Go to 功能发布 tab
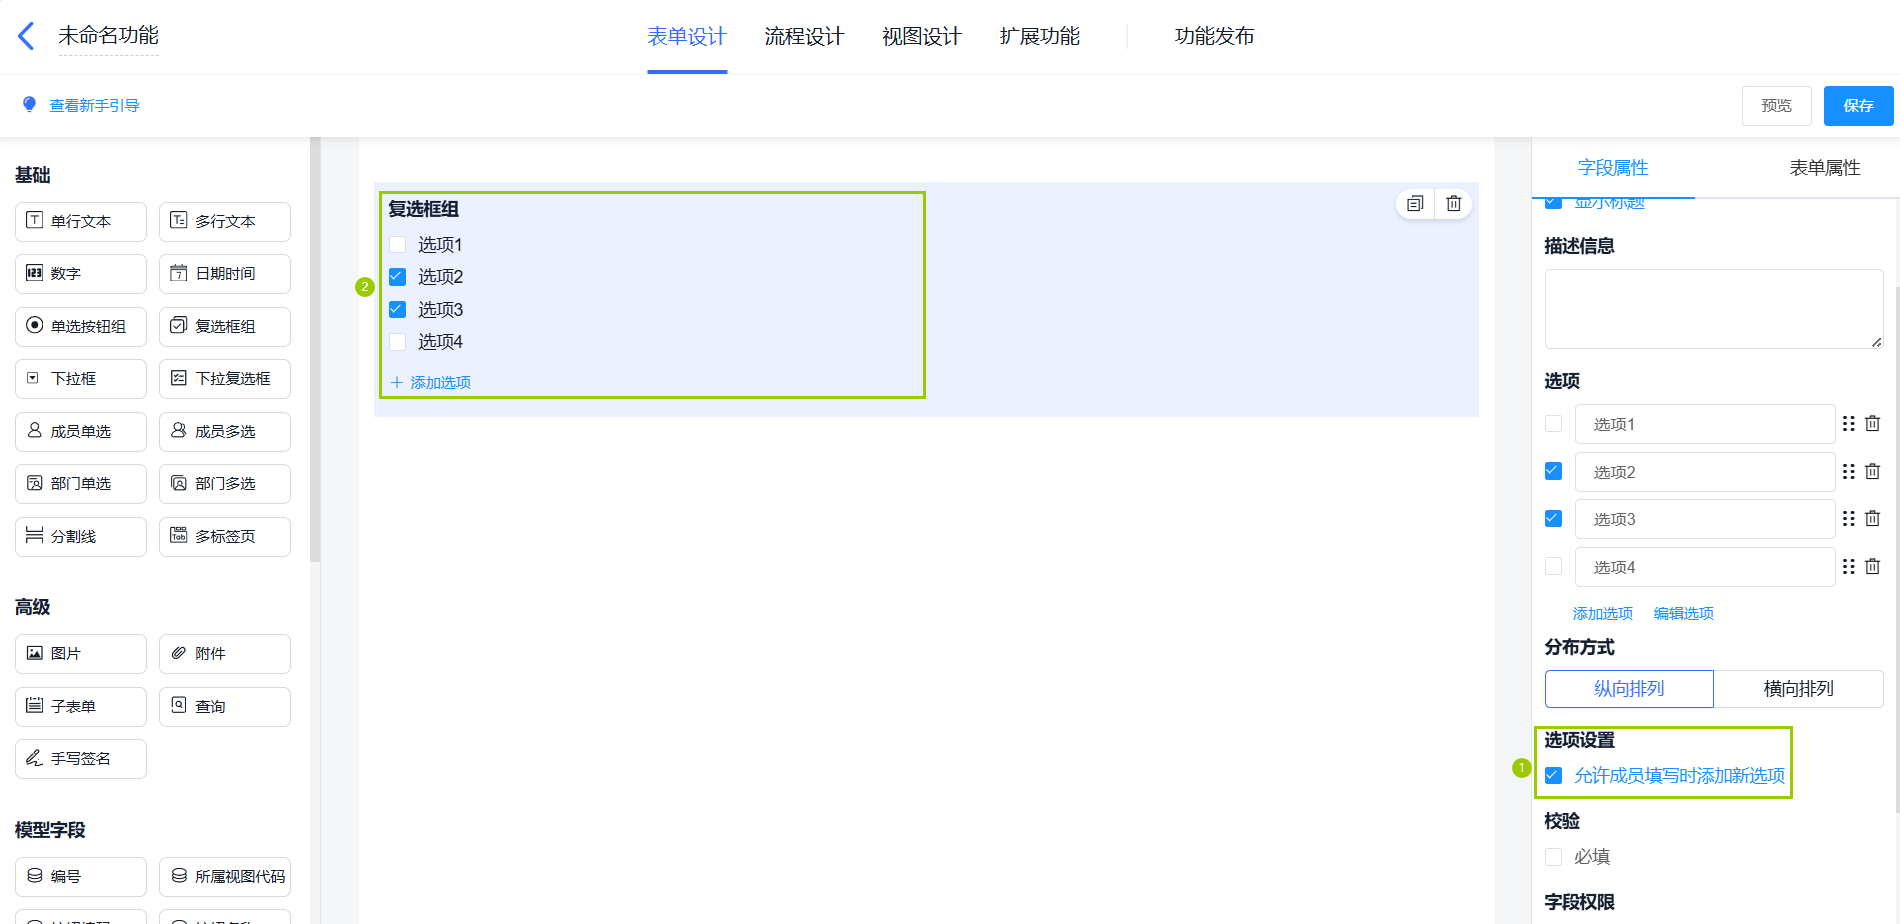Image resolution: width=1900 pixels, height=924 pixels. [x=1215, y=37]
